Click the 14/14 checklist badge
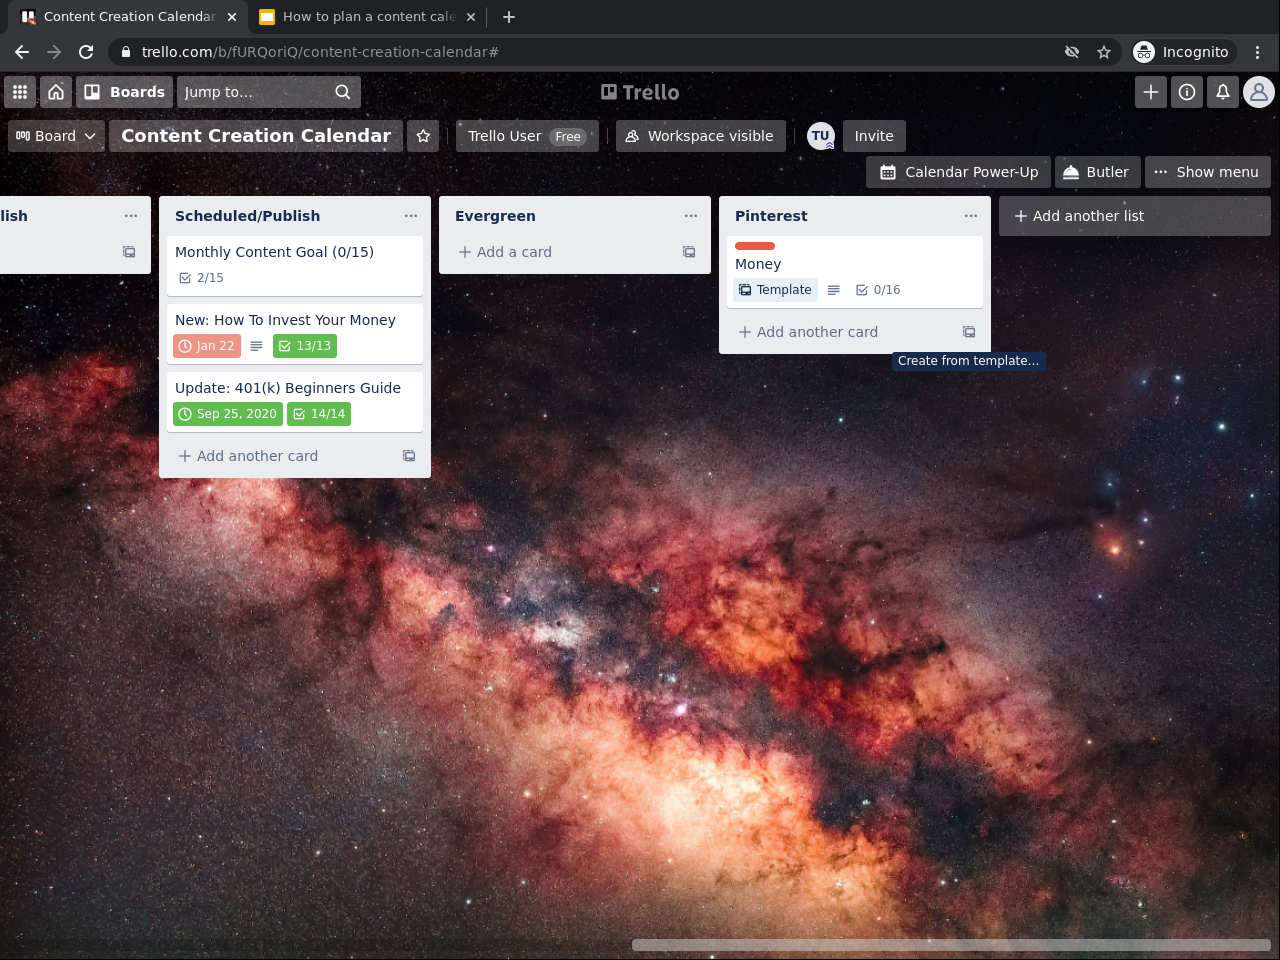The width and height of the screenshot is (1280, 960). coord(319,414)
